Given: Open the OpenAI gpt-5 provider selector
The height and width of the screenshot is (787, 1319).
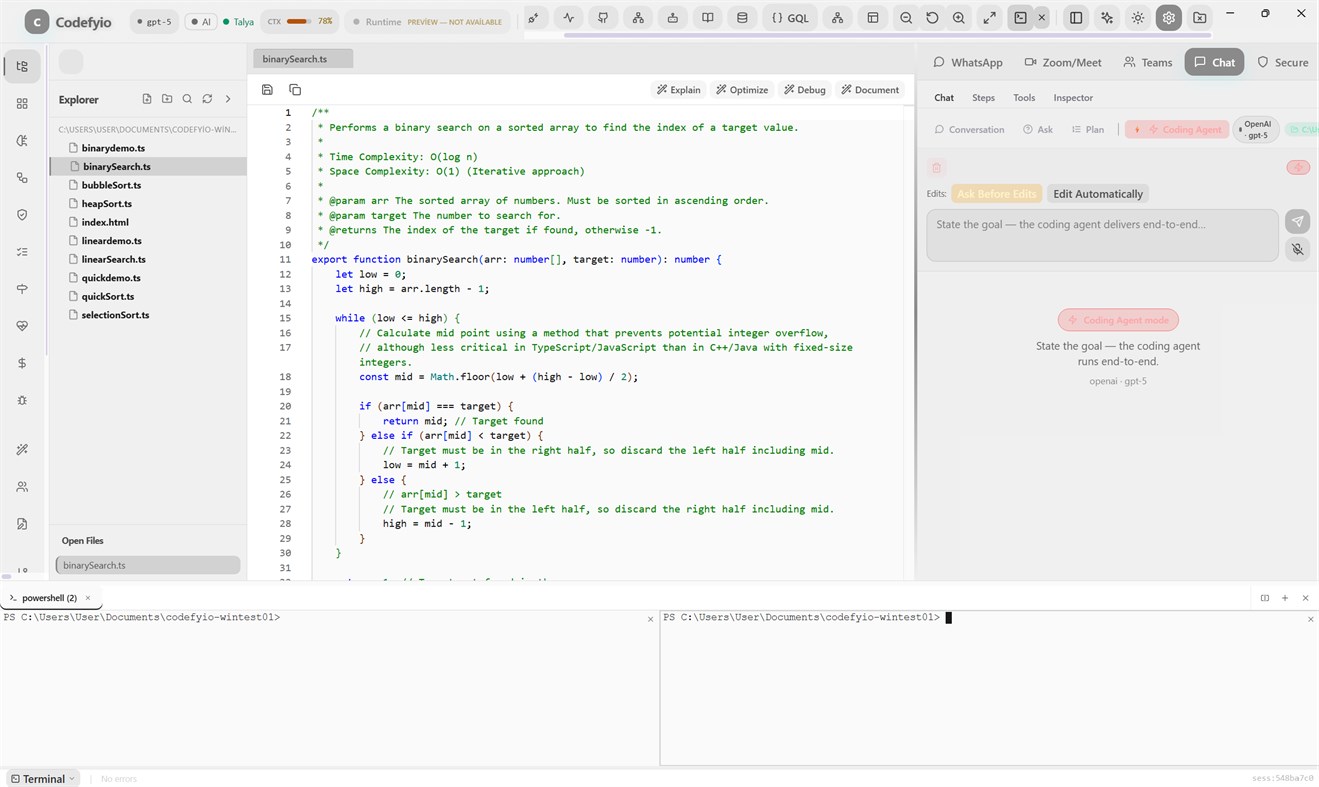Looking at the screenshot, I should click(x=1256, y=130).
